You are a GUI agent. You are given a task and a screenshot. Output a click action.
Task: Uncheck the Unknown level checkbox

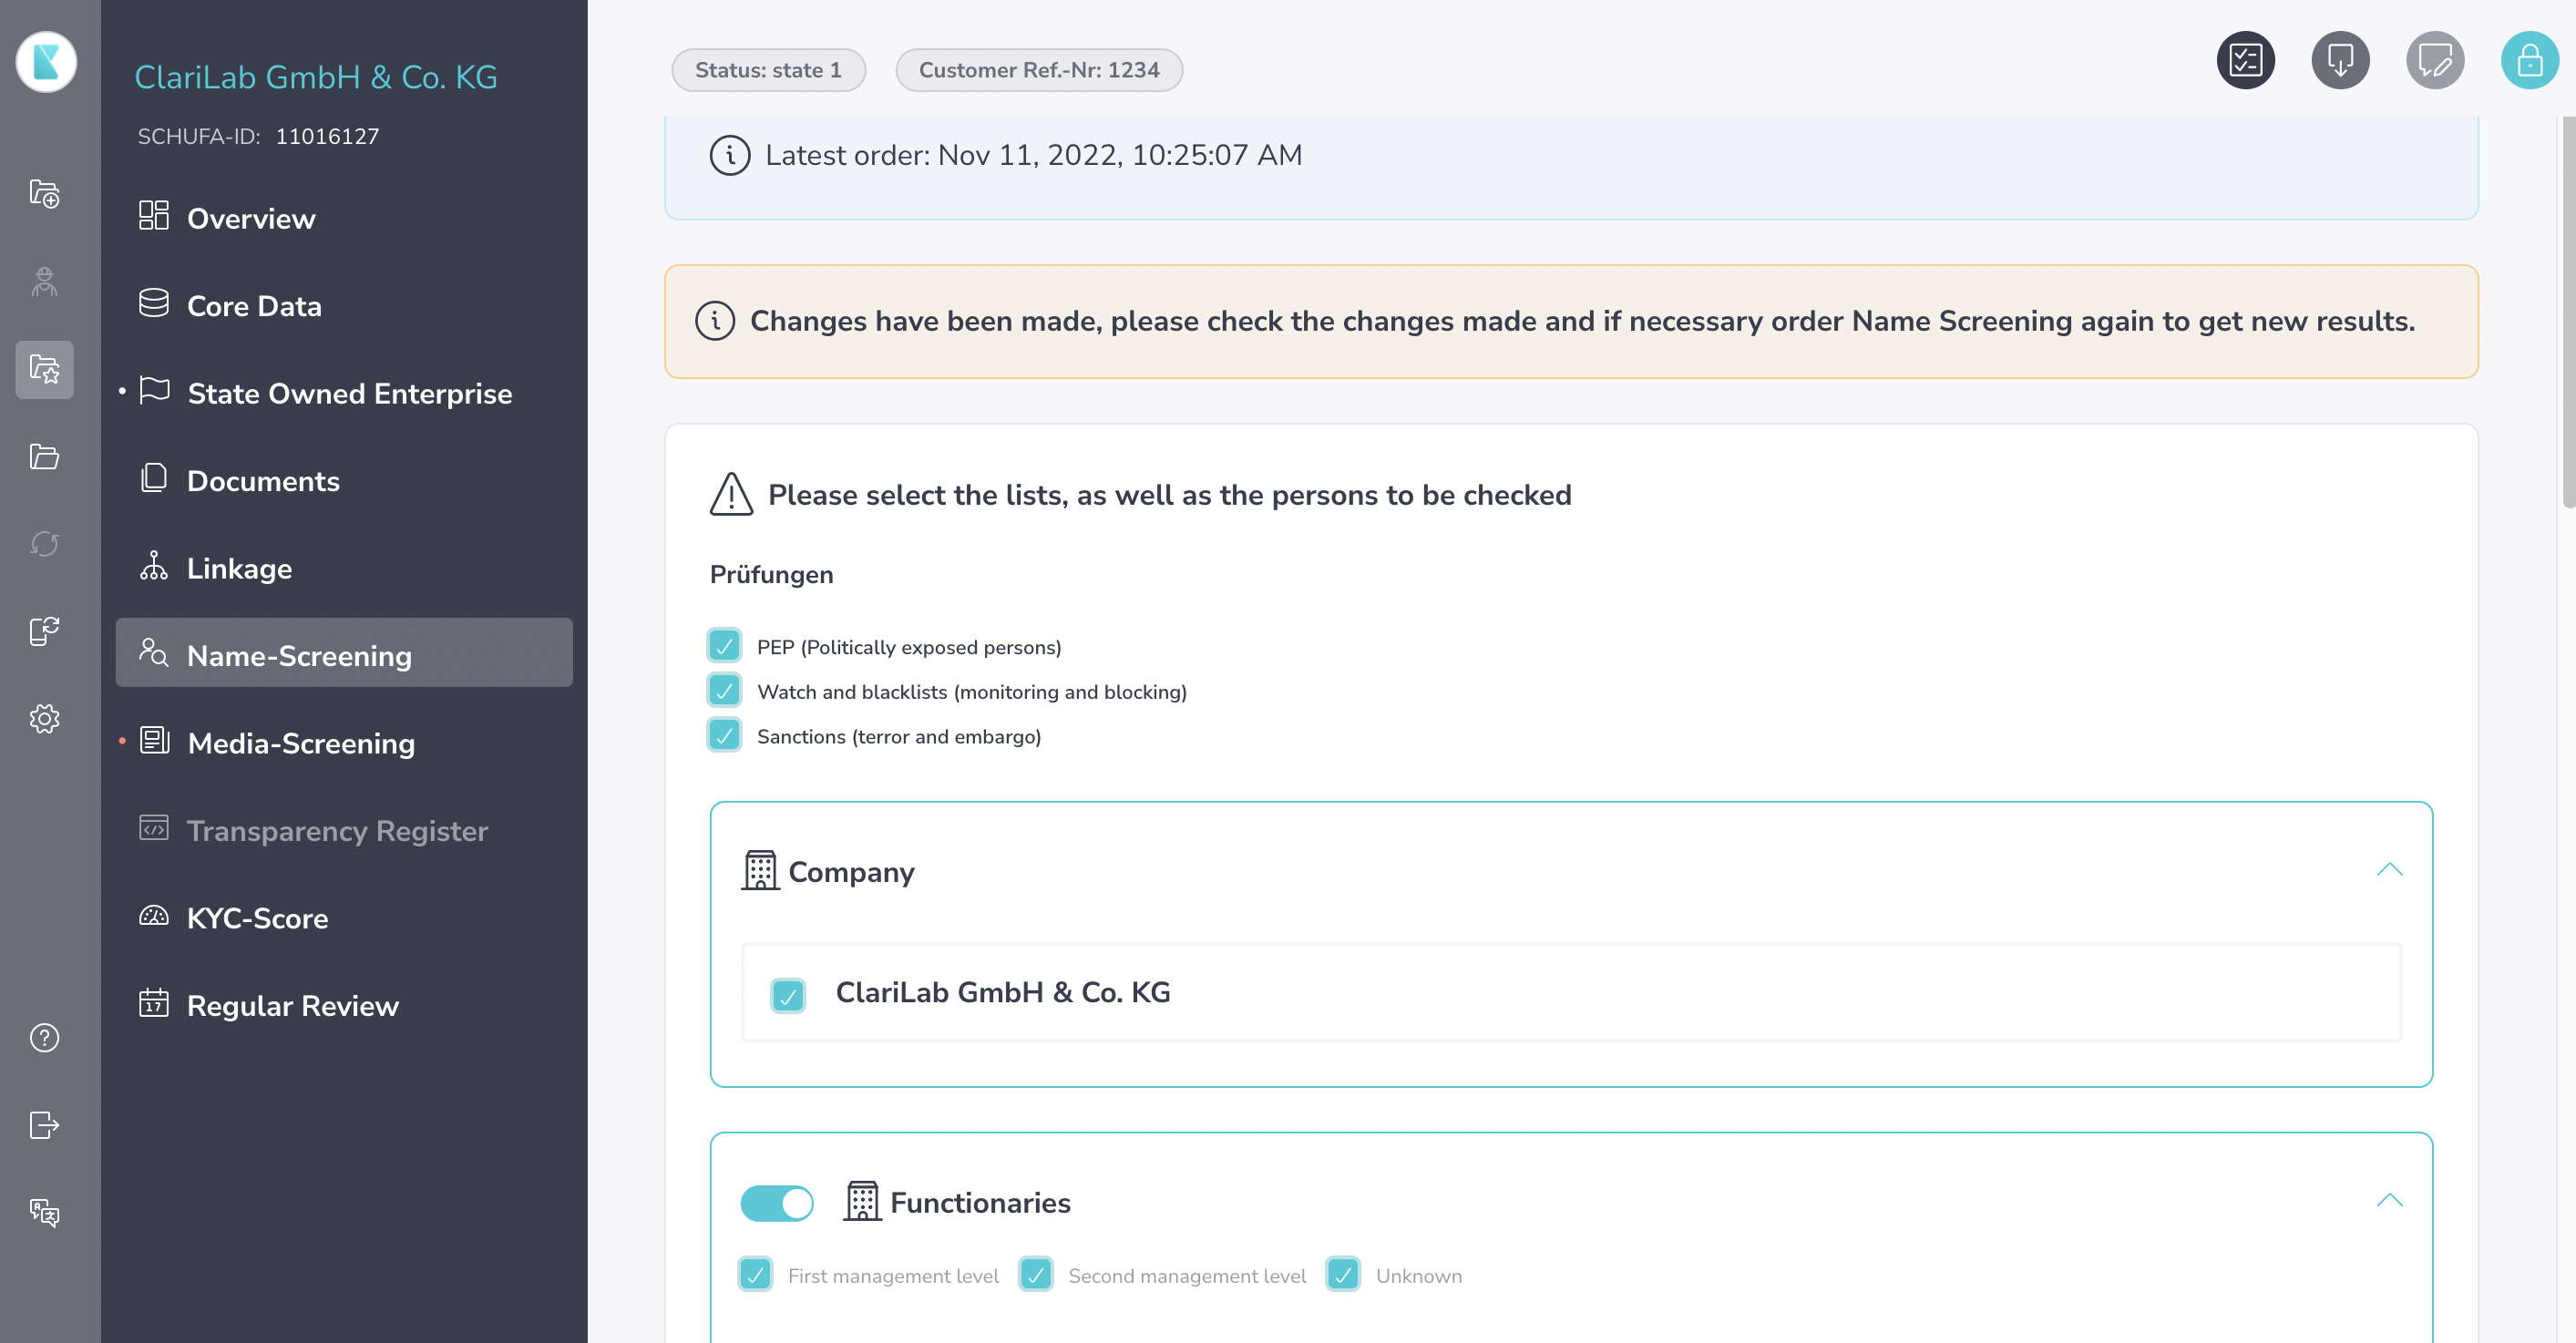coord(1343,1275)
